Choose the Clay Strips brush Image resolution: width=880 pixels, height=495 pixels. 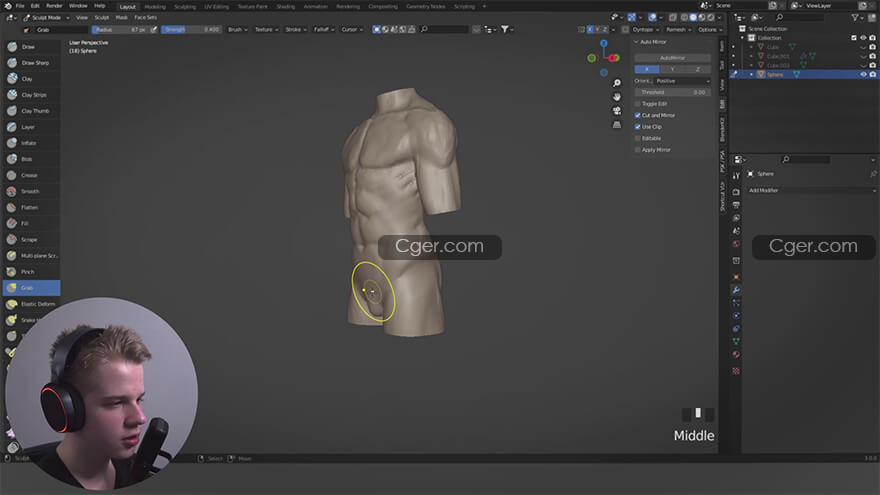point(31,95)
